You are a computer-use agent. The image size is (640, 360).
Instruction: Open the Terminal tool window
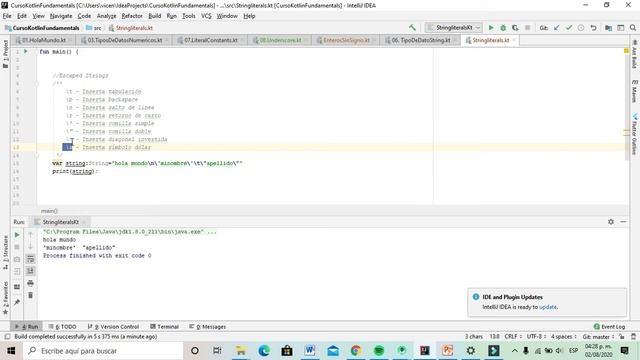click(x=164, y=327)
